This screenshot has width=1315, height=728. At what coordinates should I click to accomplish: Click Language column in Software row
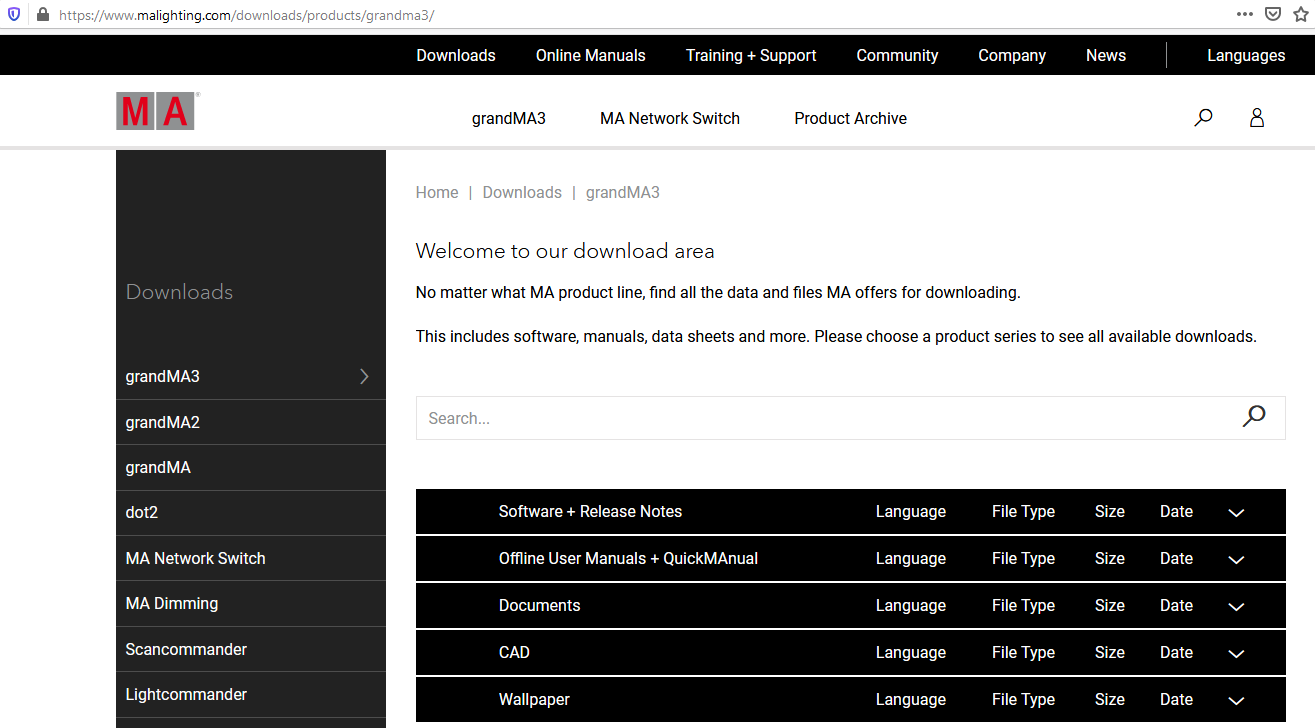(x=911, y=511)
